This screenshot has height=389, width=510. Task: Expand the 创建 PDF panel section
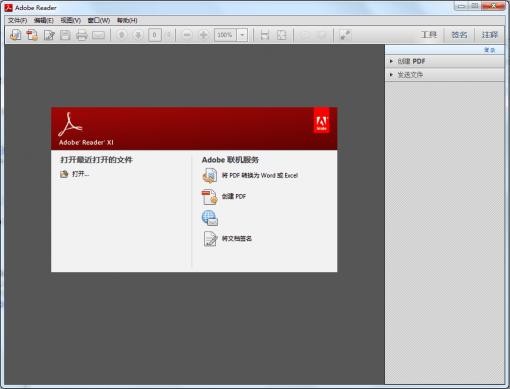click(445, 61)
